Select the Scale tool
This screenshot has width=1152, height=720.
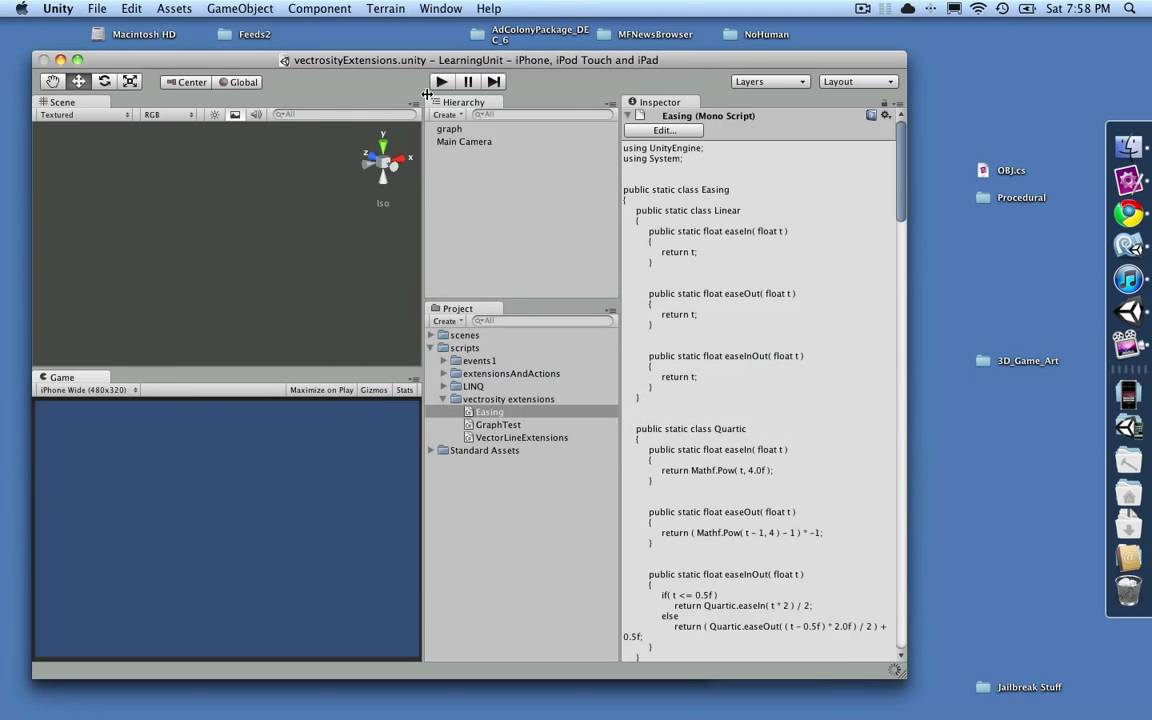coord(130,82)
